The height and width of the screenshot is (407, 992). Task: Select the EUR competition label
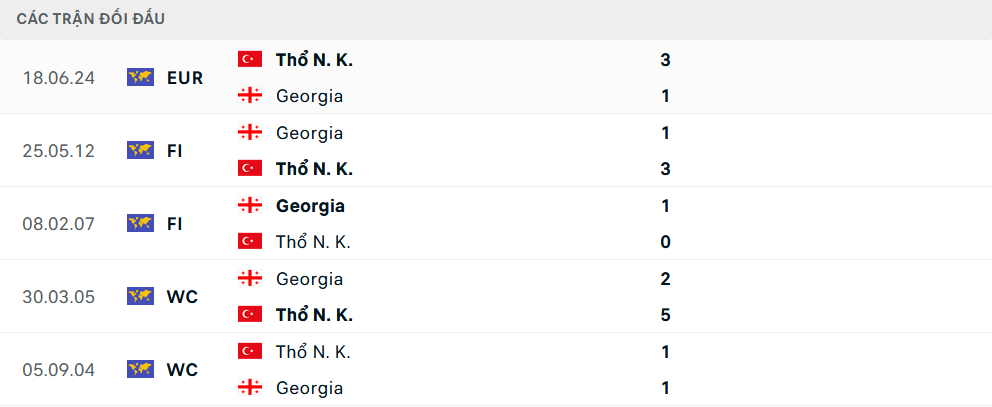(x=185, y=78)
